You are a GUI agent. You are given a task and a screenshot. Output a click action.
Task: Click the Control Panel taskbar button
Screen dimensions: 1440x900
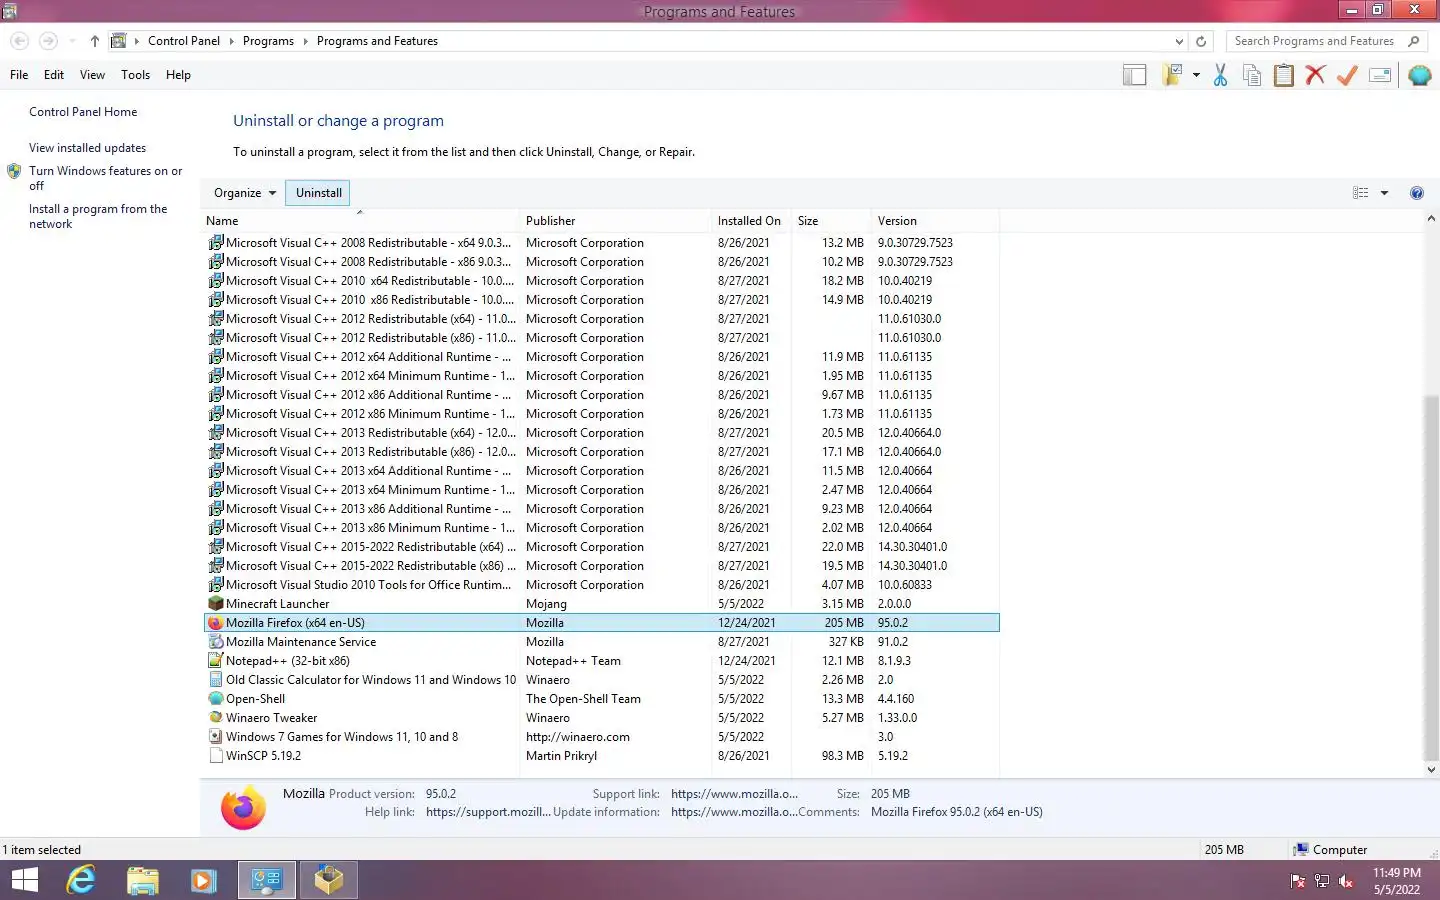[266, 880]
